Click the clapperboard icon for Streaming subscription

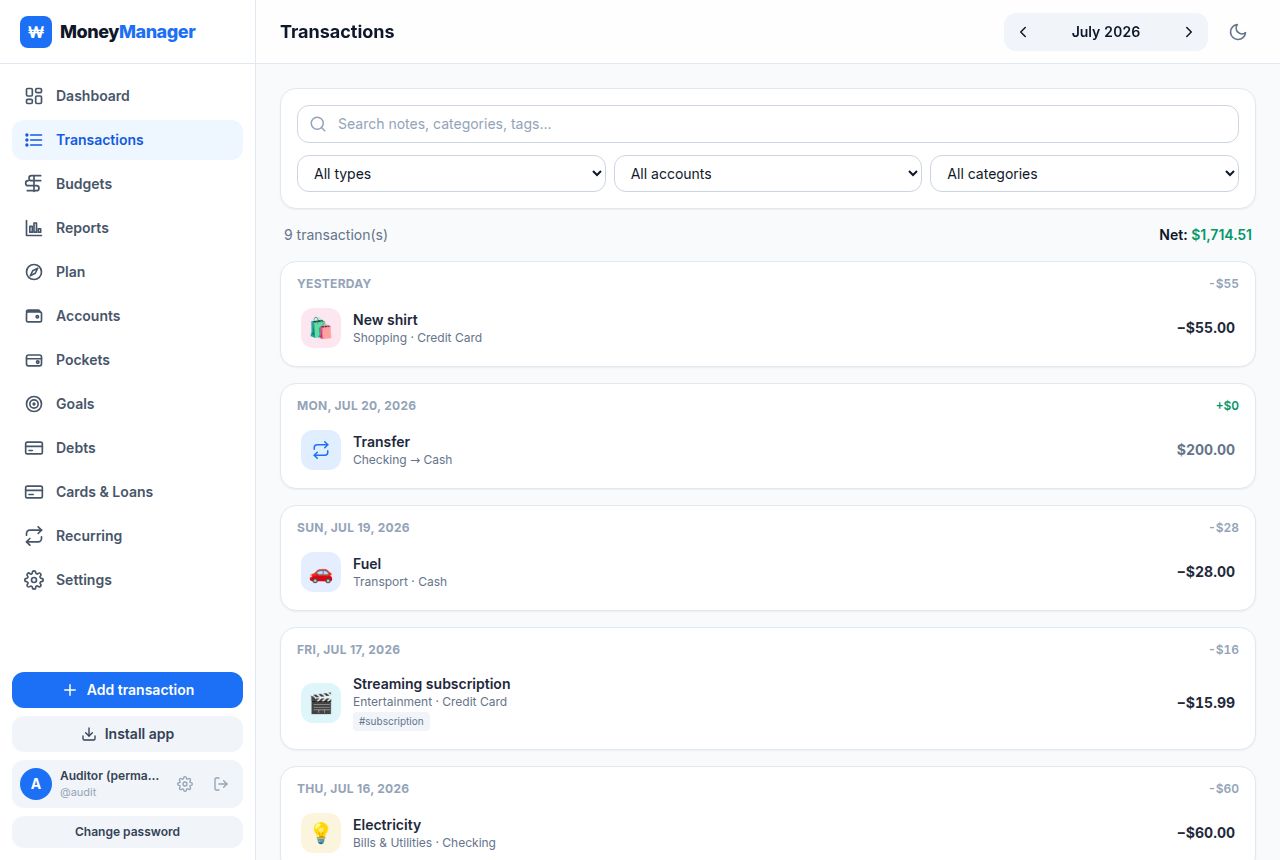coord(321,703)
